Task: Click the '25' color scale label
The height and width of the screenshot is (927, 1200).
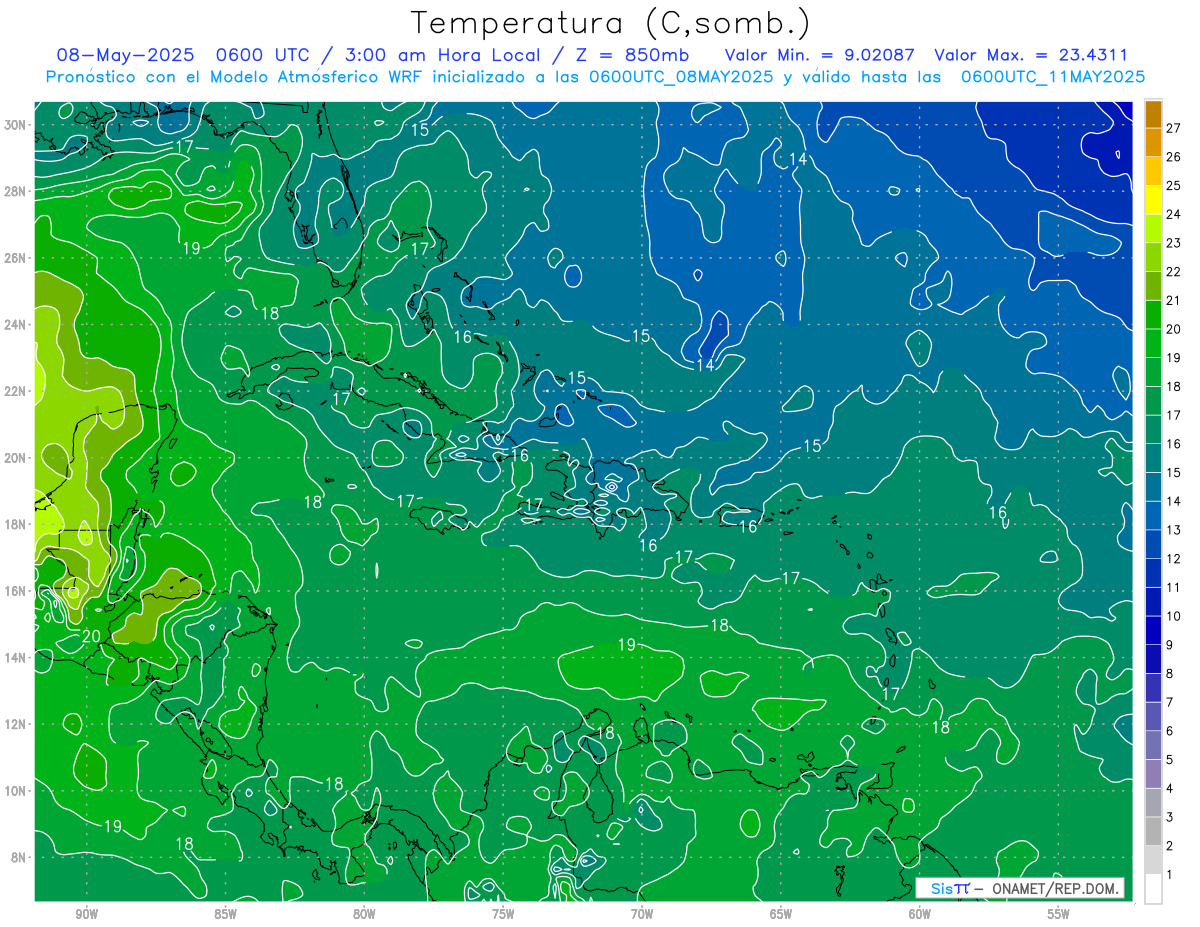Action: 1174,185
